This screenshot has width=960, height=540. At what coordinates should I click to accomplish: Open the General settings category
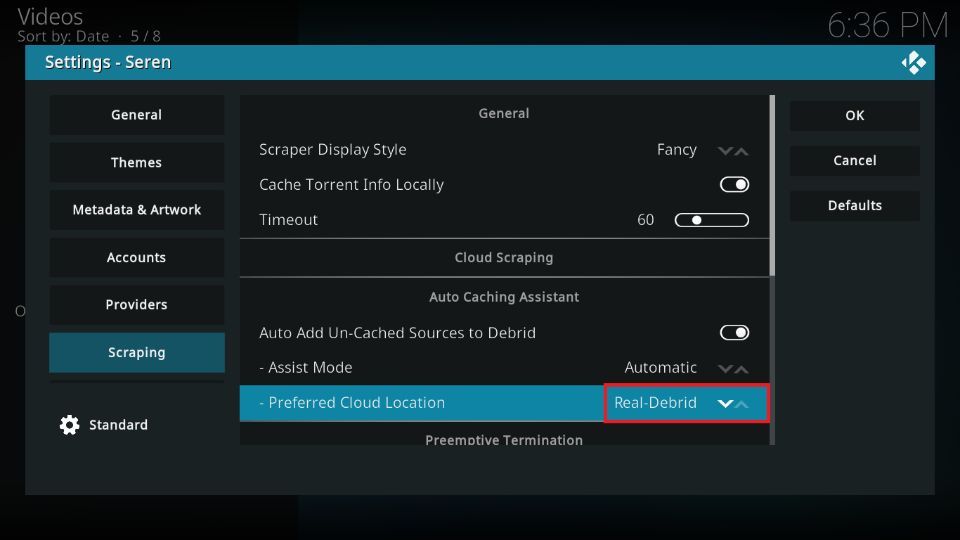point(137,114)
